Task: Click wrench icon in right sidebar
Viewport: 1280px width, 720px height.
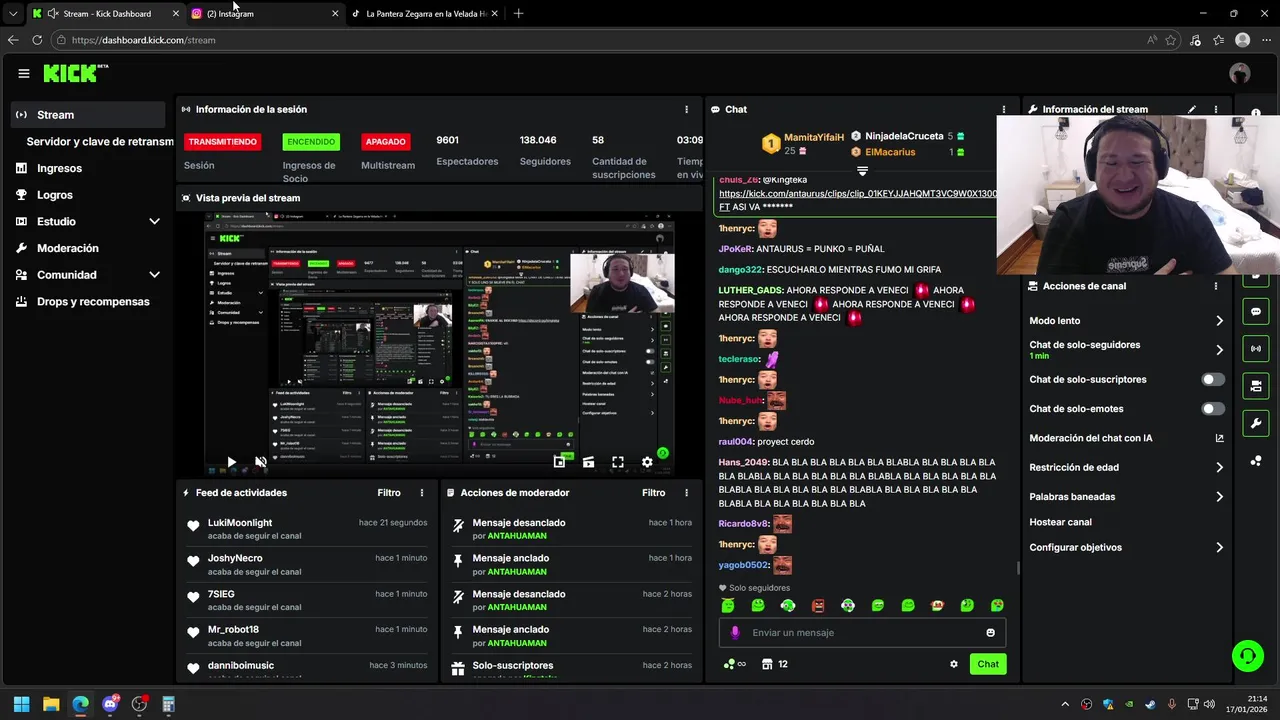Action: coord(1256,423)
